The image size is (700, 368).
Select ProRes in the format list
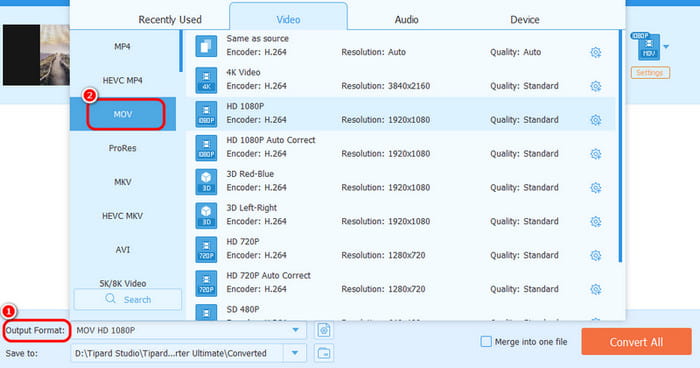(122, 148)
